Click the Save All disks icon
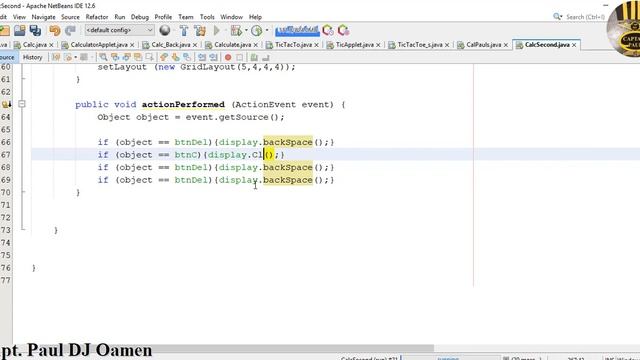 (35, 30)
